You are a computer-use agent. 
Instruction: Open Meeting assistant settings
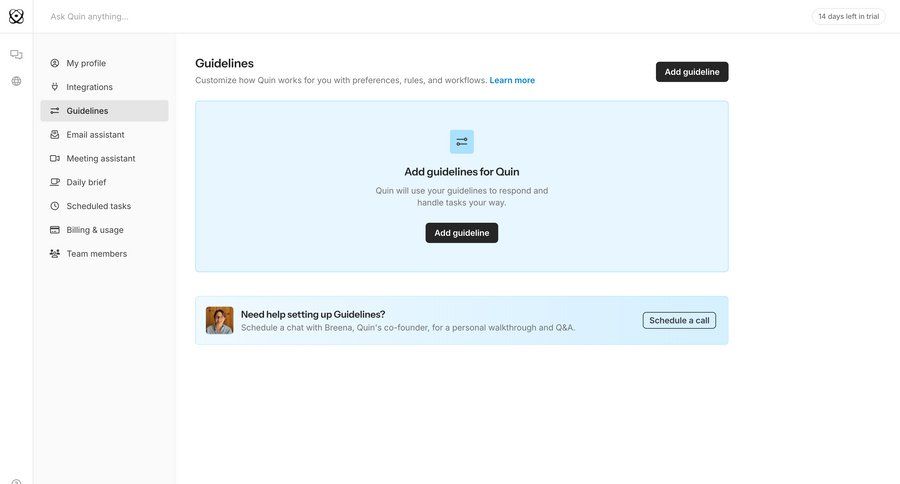pyautogui.click(x=104, y=158)
